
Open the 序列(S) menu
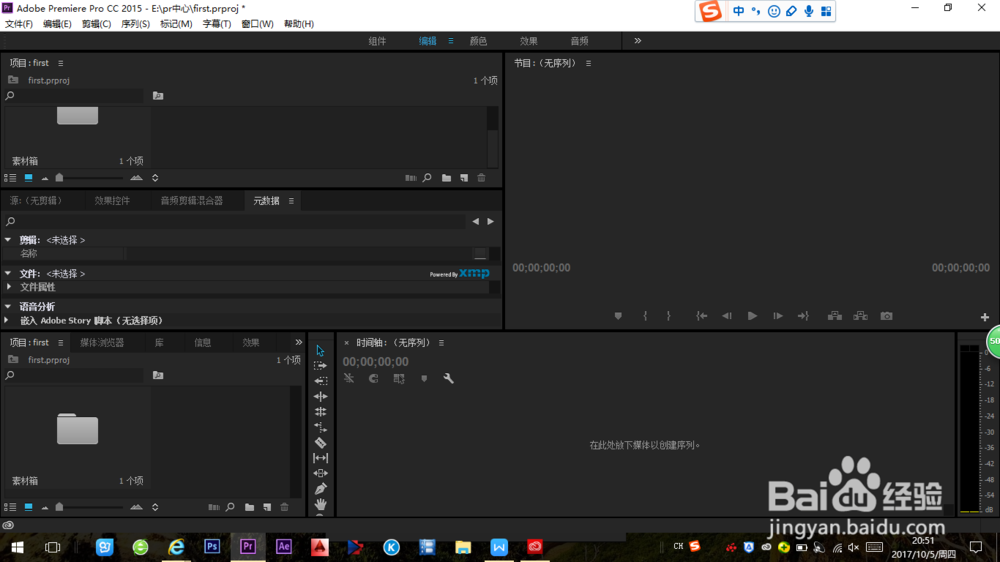[x=135, y=24]
